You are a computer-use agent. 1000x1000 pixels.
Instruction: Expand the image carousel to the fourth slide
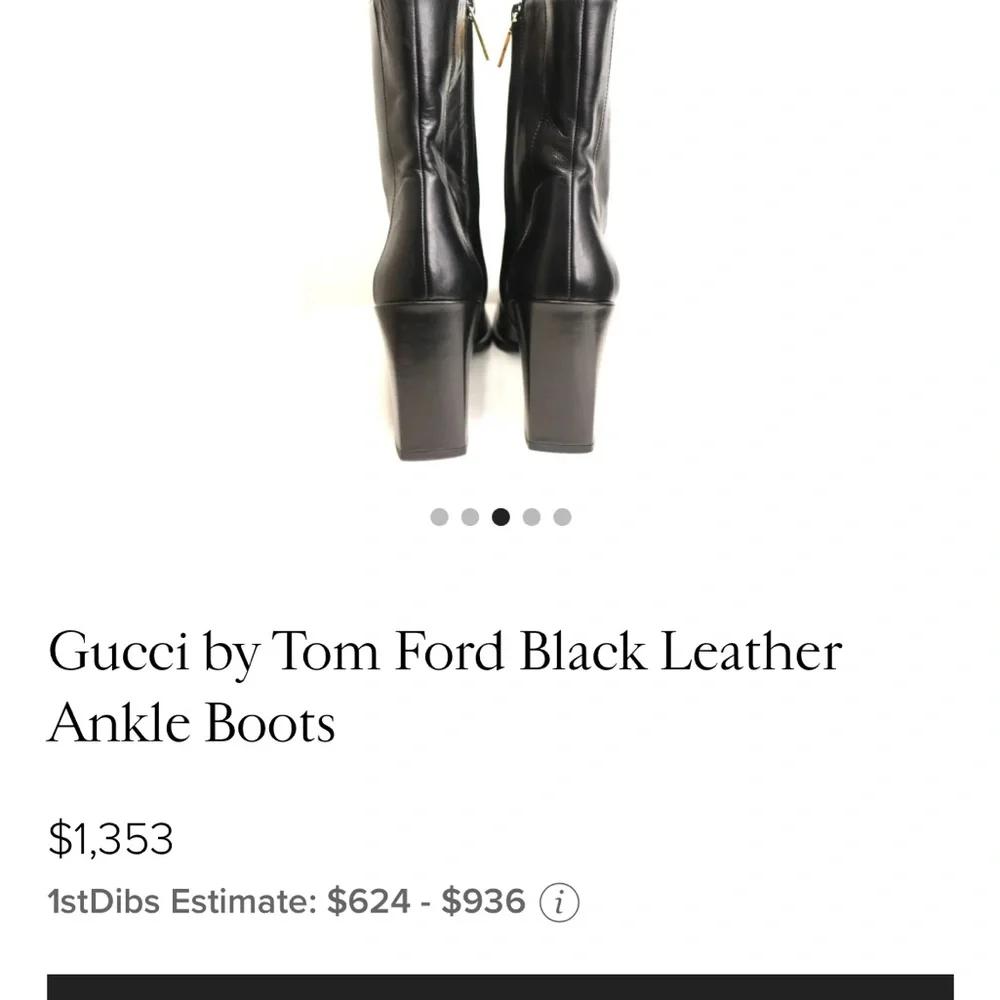point(532,517)
